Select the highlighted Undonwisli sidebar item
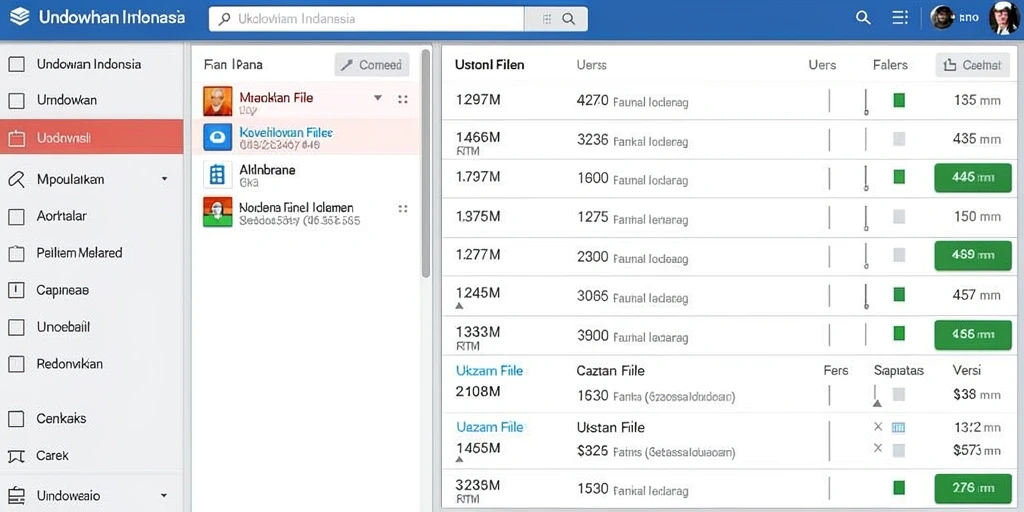This screenshot has height=512, width=1024. click(91, 137)
